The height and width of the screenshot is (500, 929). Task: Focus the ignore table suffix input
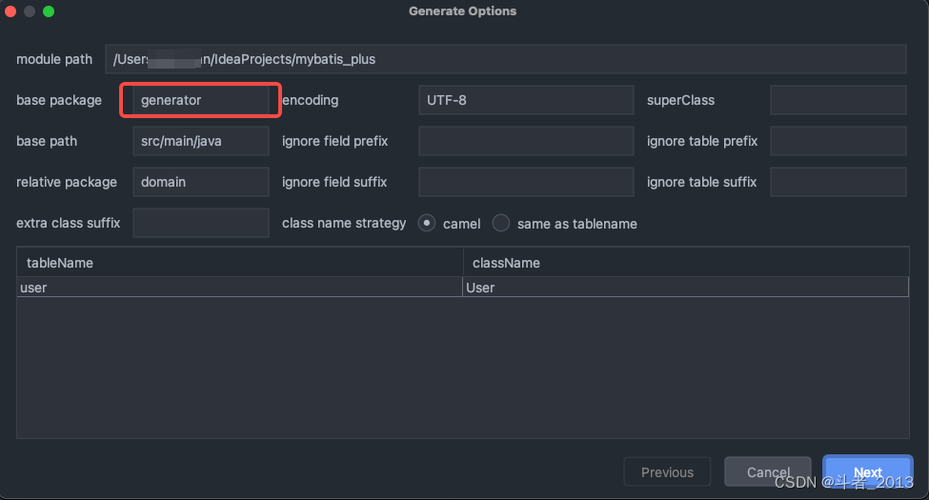tap(838, 182)
